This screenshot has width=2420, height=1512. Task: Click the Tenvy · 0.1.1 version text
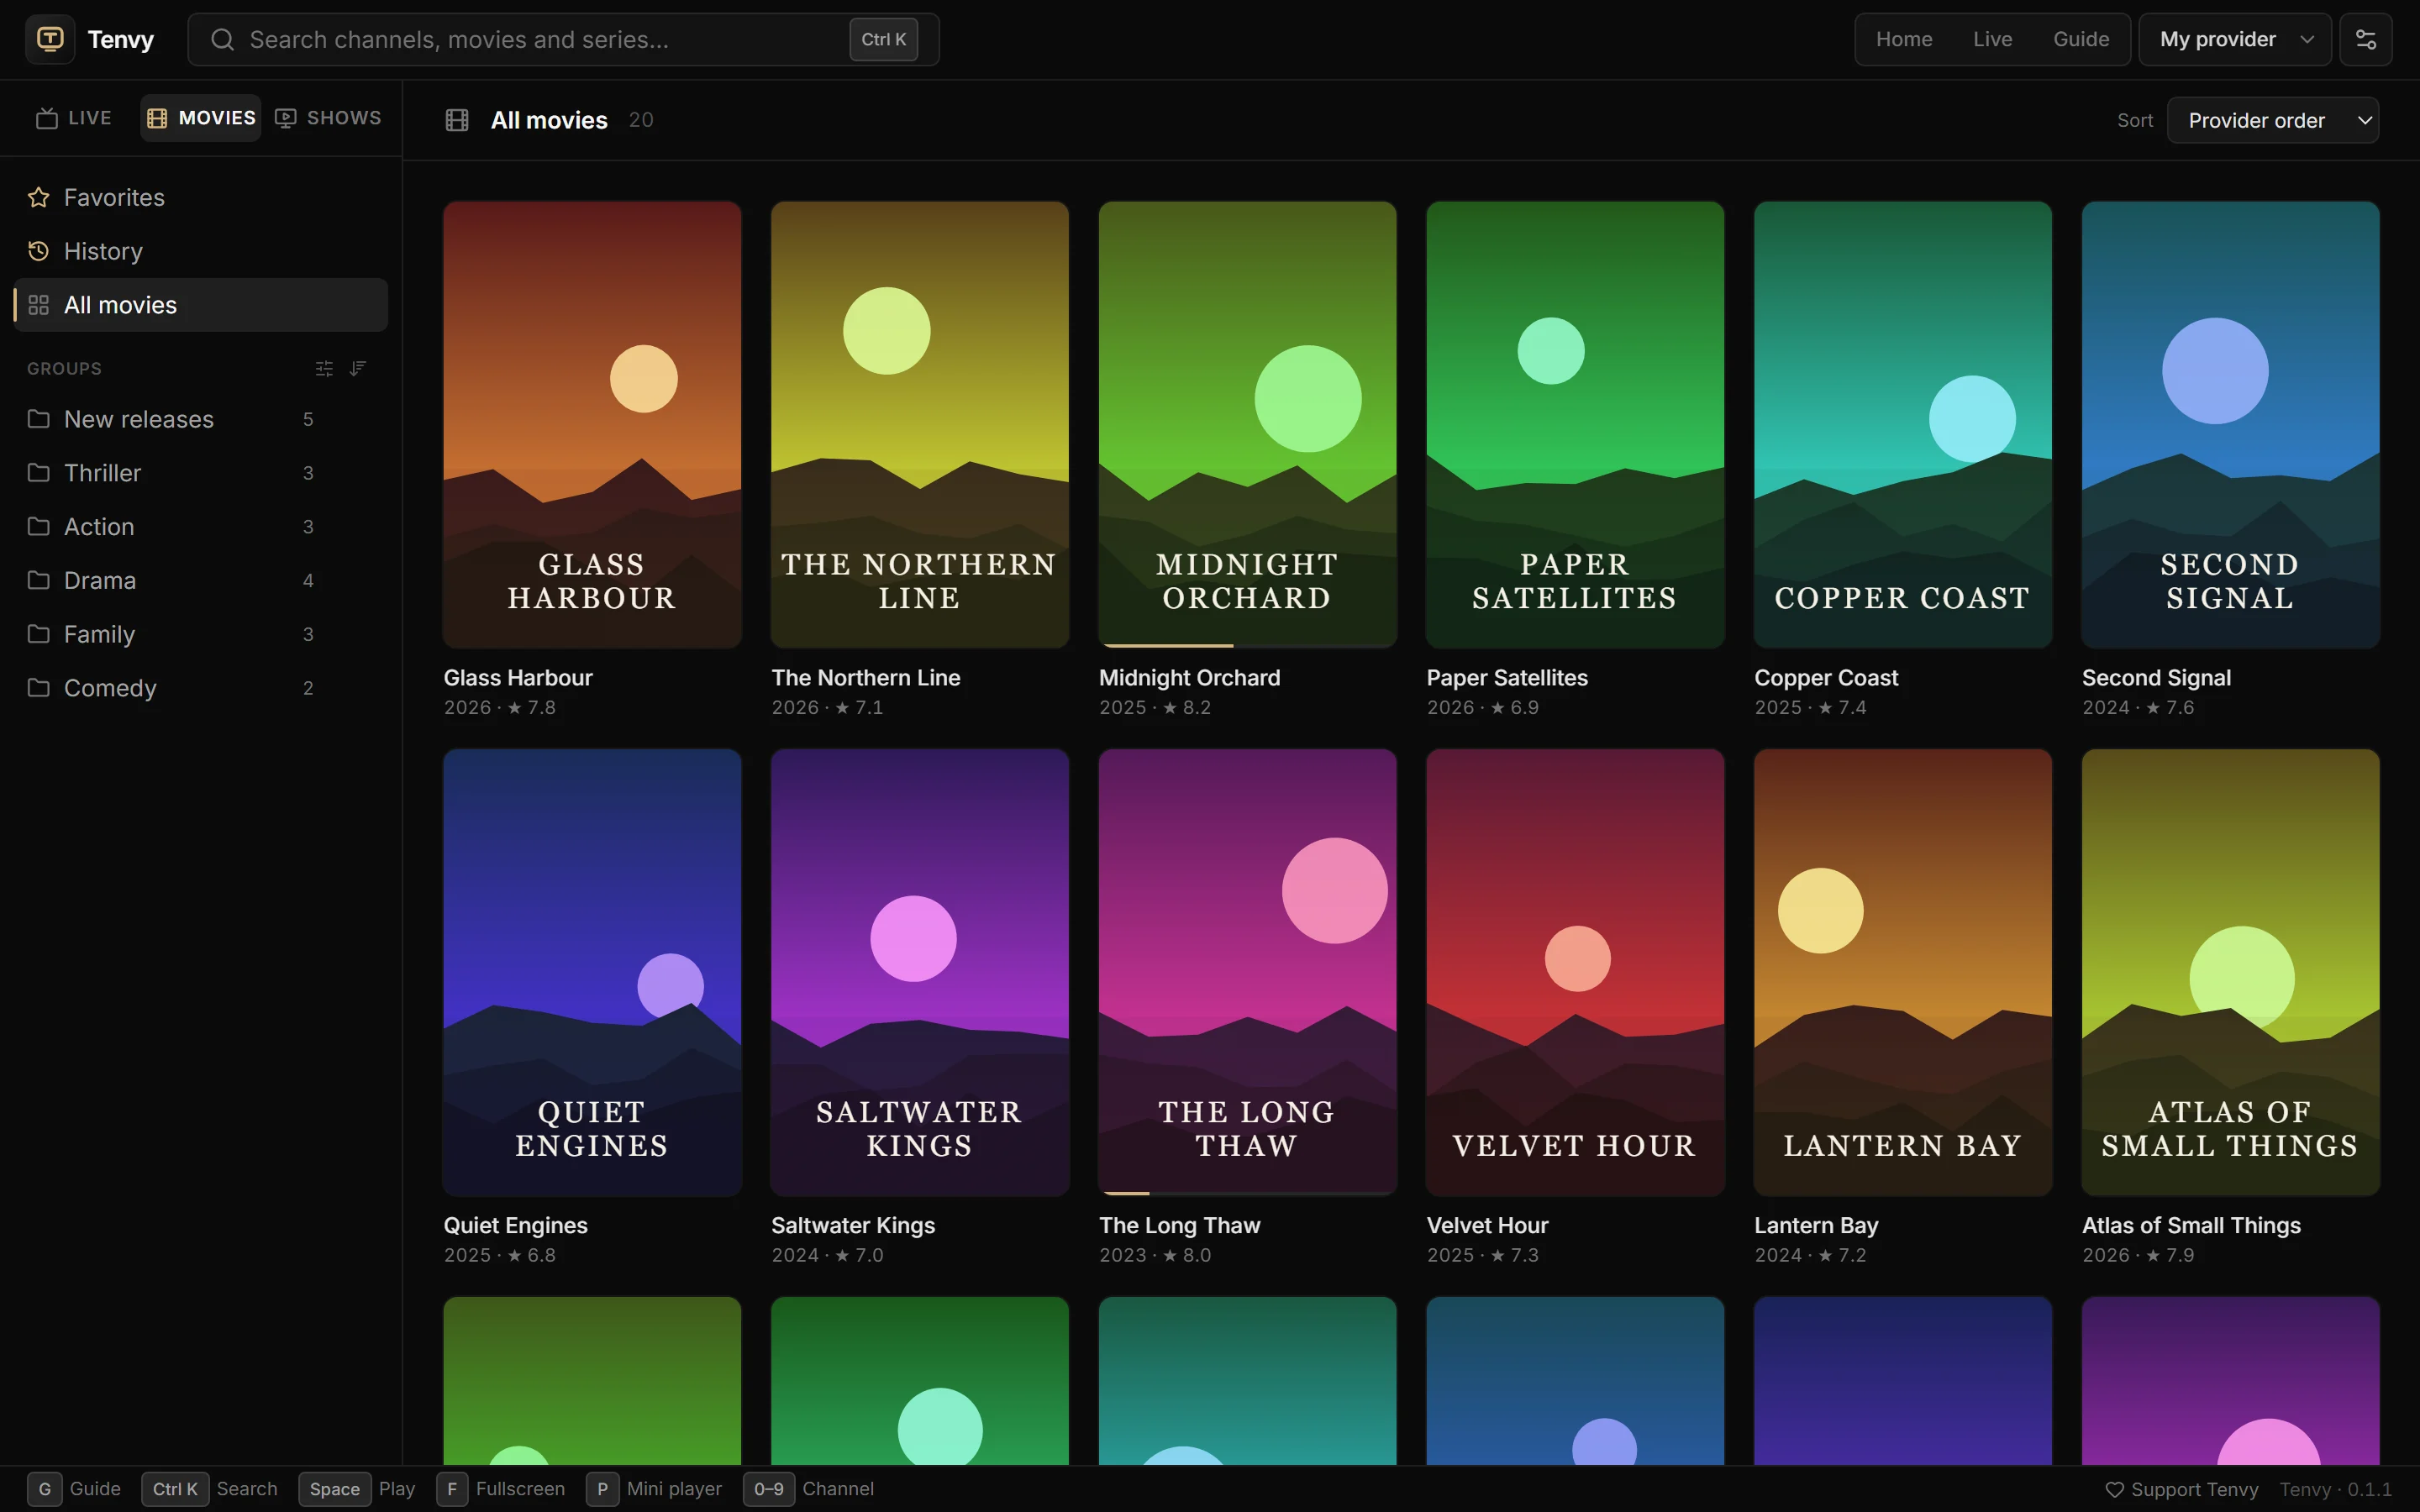click(x=2335, y=1490)
